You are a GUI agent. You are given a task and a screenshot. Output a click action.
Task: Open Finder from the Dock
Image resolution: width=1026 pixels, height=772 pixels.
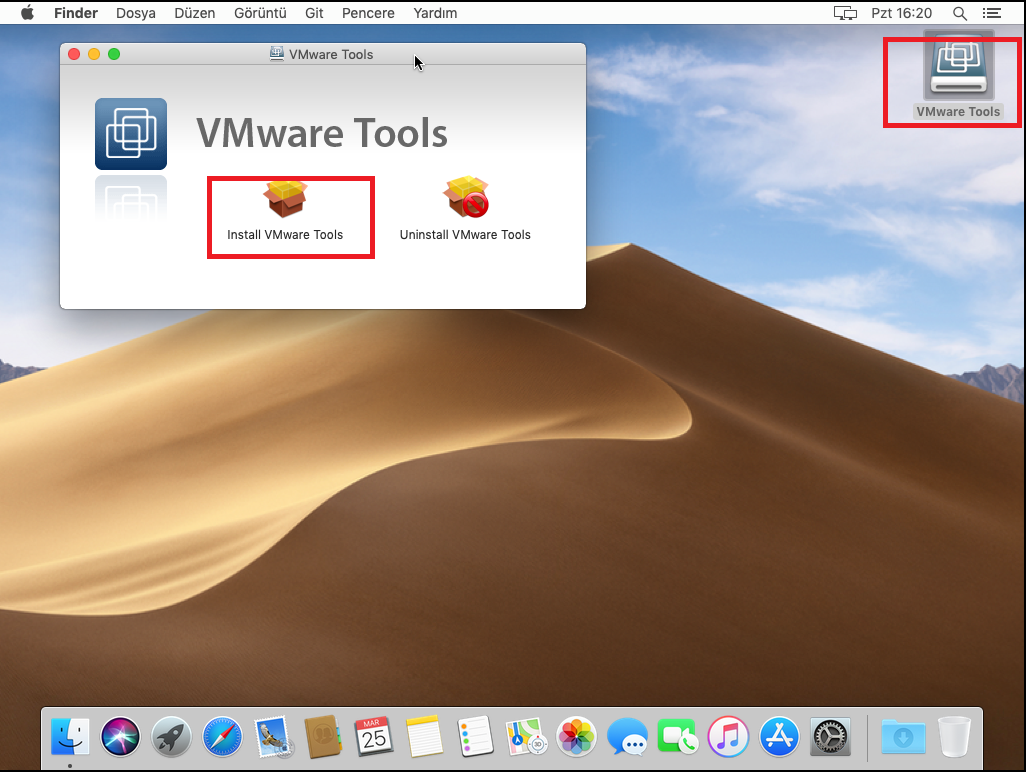pos(70,737)
